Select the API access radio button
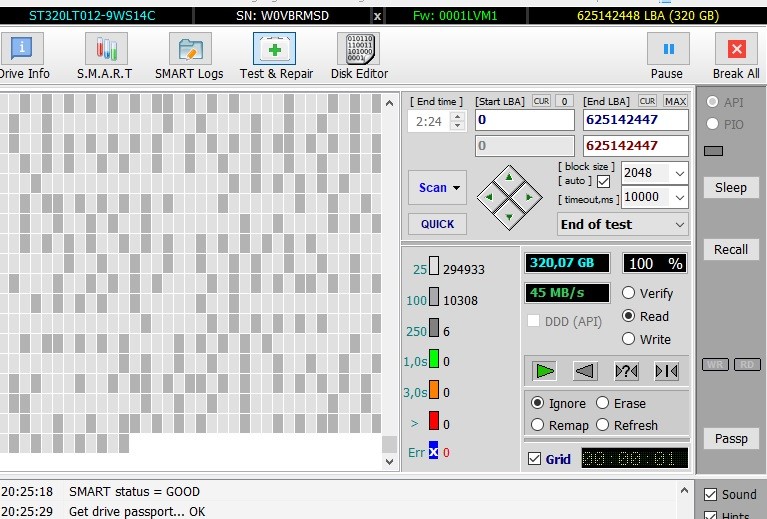This screenshot has height=519, width=767. tap(712, 102)
